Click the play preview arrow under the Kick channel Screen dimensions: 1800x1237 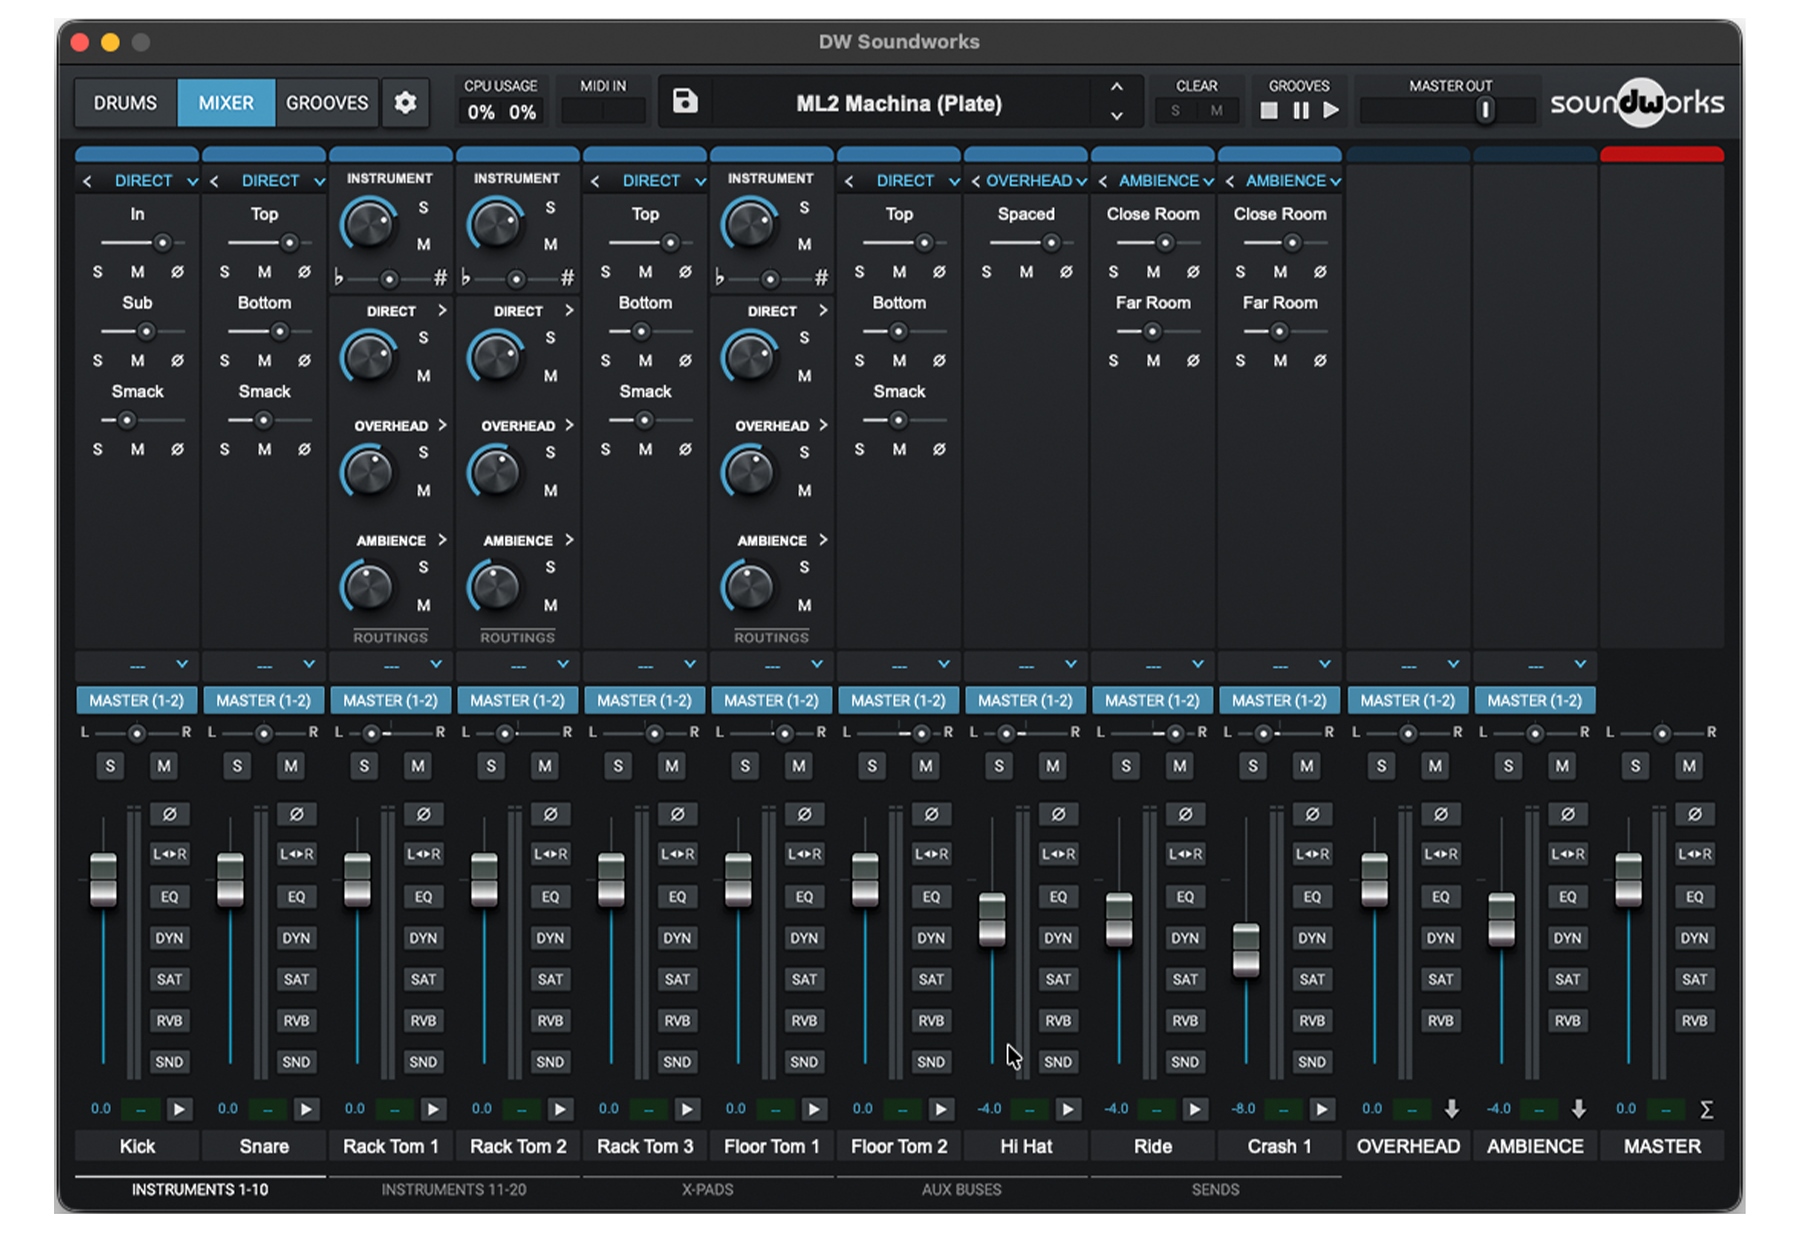[x=179, y=1109]
